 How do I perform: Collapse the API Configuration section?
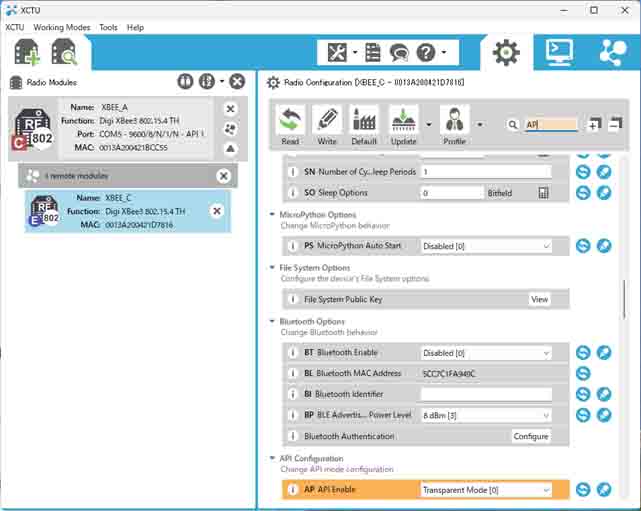pos(272,458)
